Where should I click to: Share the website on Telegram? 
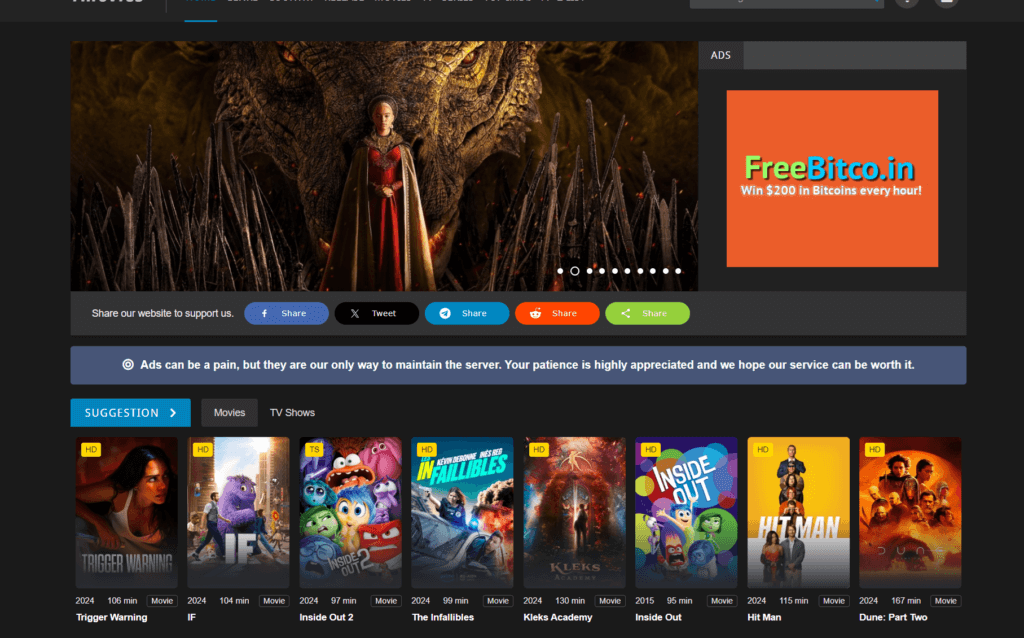(x=466, y=313)
